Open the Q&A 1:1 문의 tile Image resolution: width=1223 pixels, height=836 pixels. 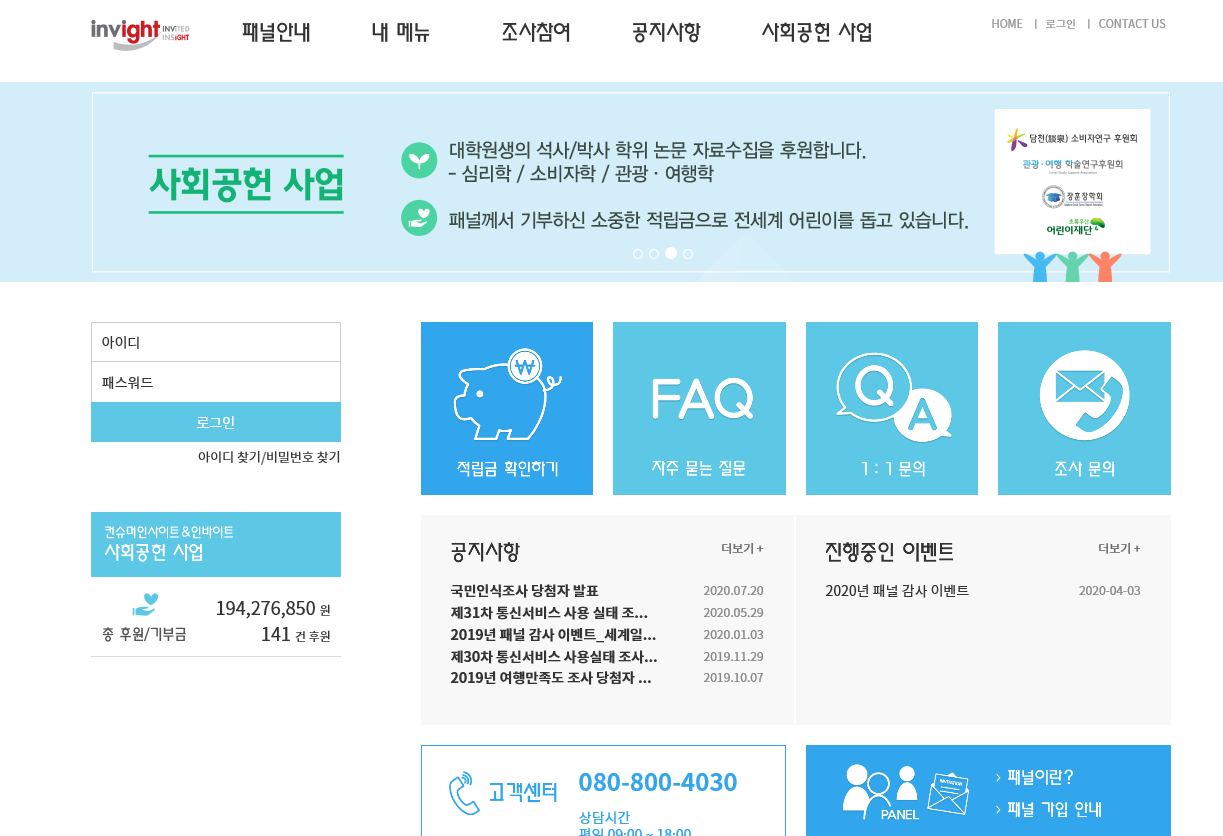(x=892, y=408)
